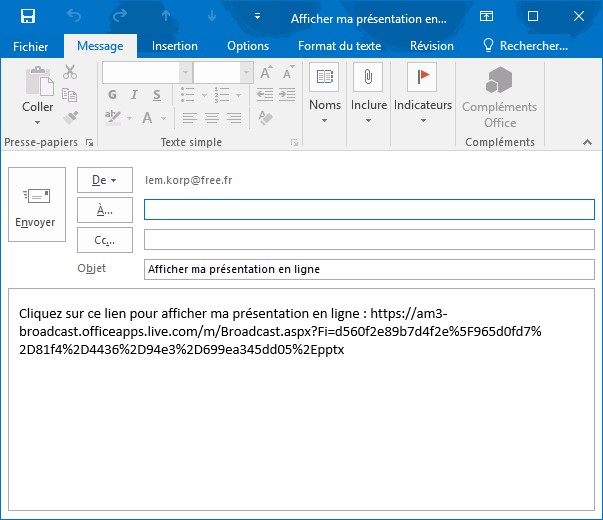The image size is (603, 520).
Task: Click the À... recipients button
Action: (104, 210)
